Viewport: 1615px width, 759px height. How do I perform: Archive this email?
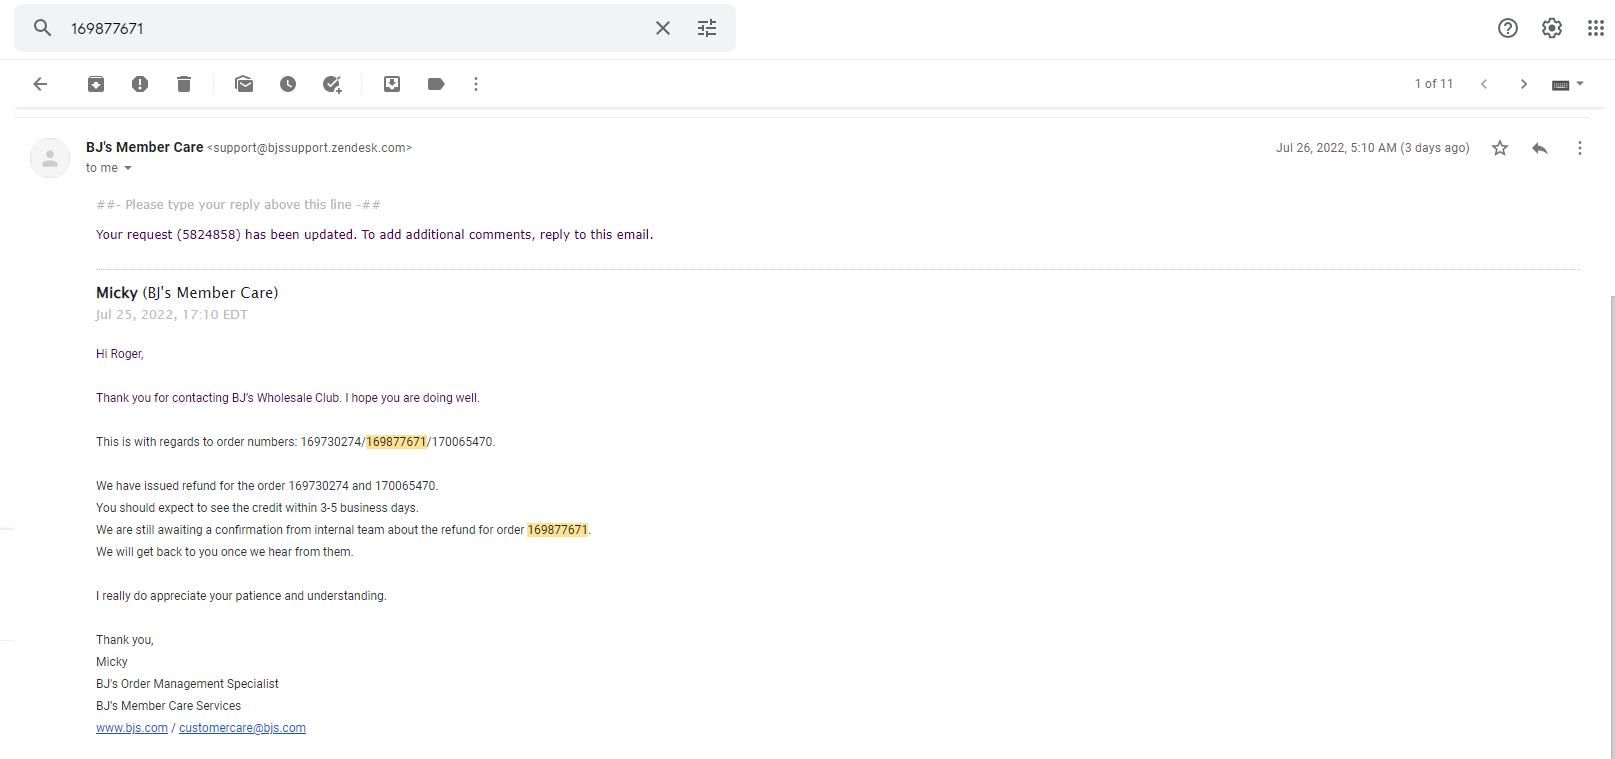tap(96, 84)
